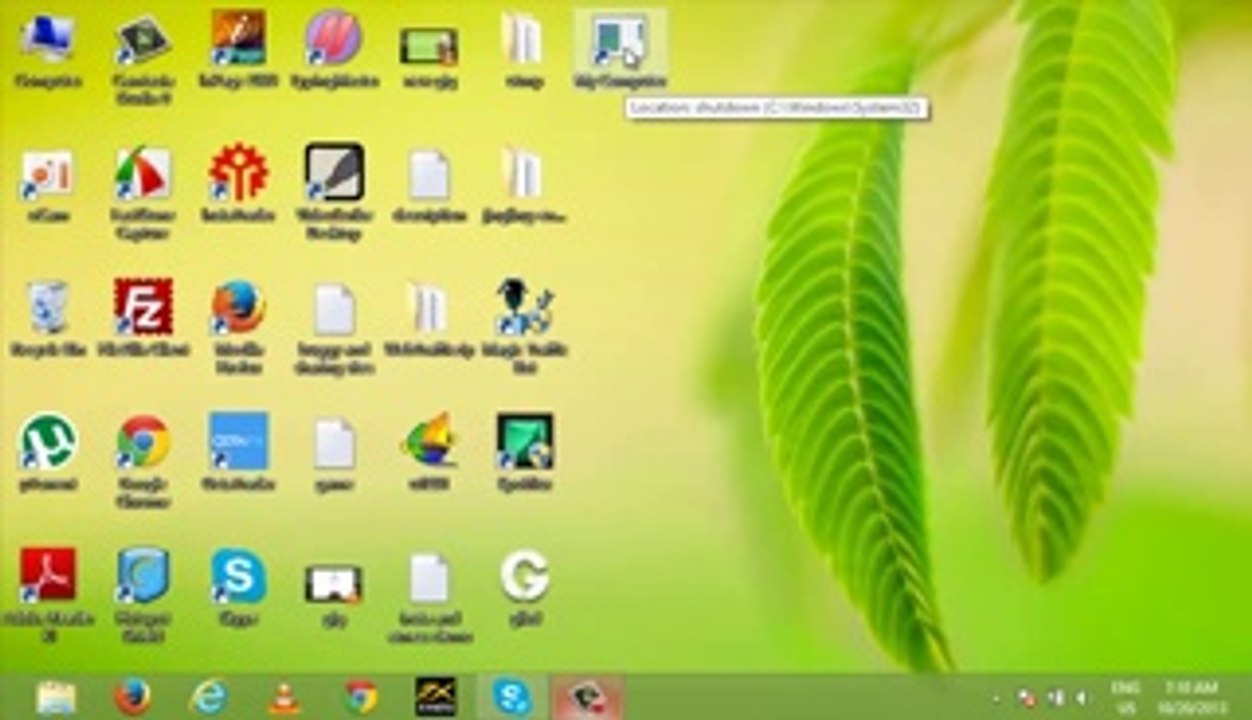Open the network status tray icon
Viewport: 1252px width, 720px height.
(x=1055, y=698)
